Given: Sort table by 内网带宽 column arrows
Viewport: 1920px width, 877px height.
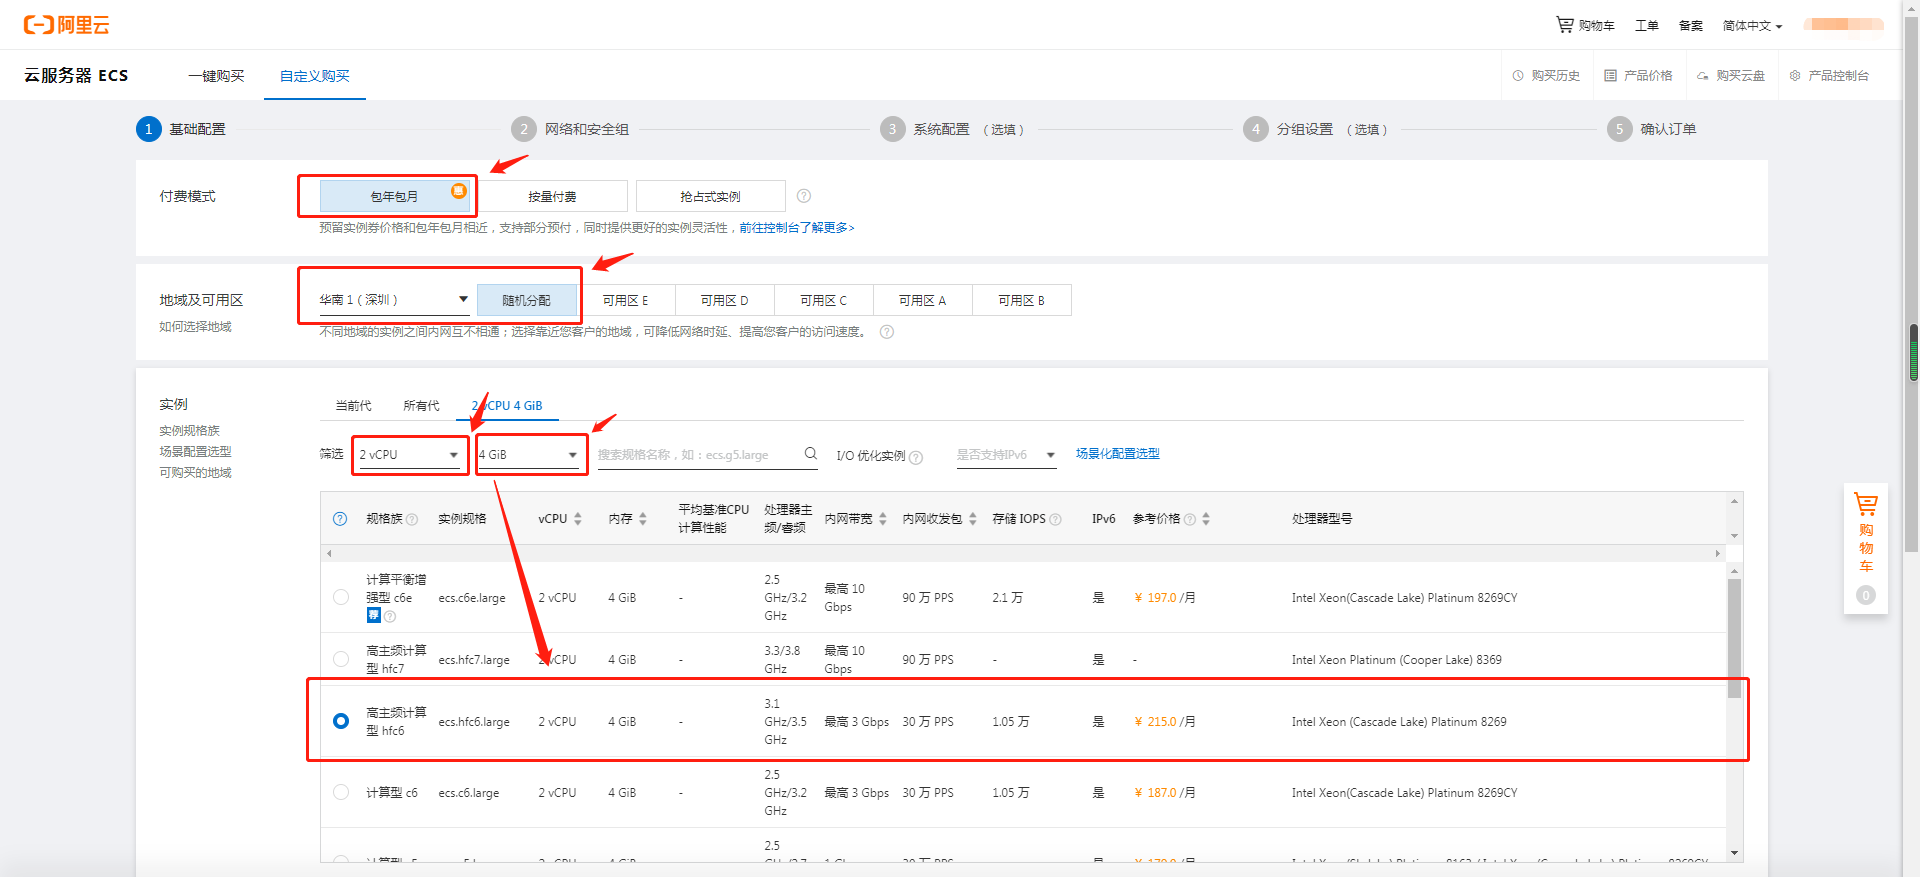Looking at the screenshot, I should coord(883,519).
